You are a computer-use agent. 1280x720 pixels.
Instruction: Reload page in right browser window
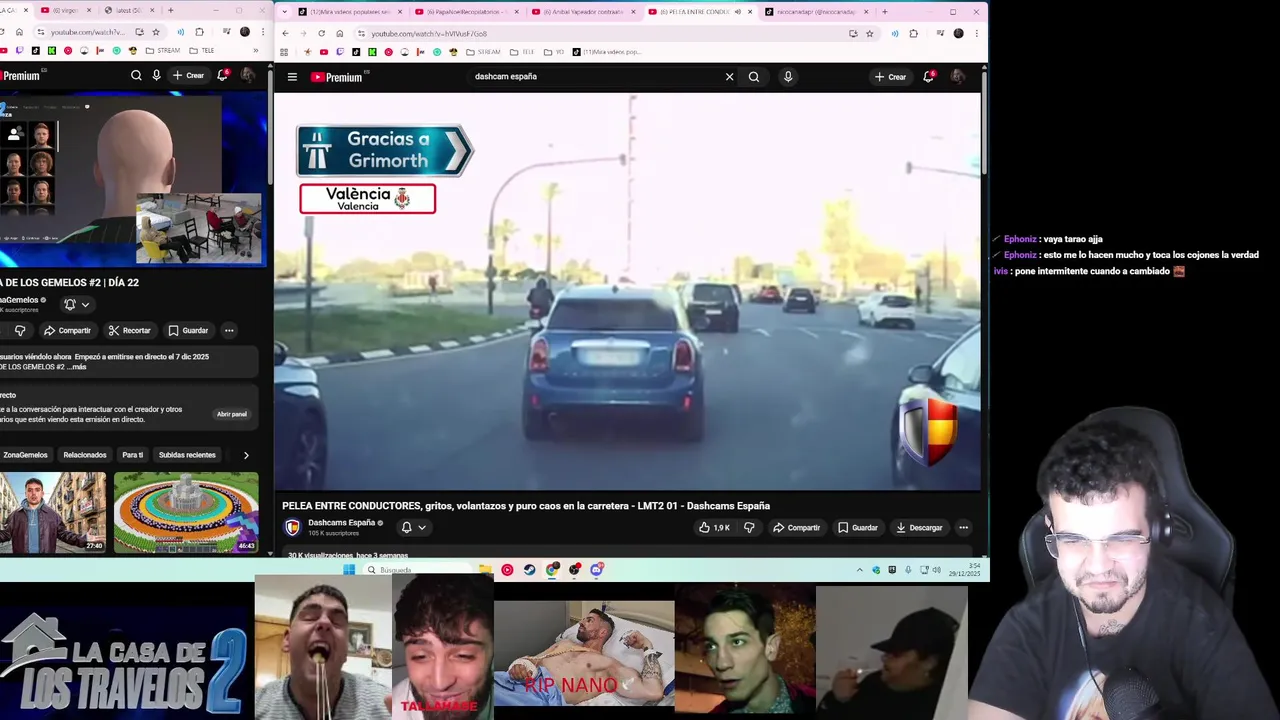tap(321, 33)
